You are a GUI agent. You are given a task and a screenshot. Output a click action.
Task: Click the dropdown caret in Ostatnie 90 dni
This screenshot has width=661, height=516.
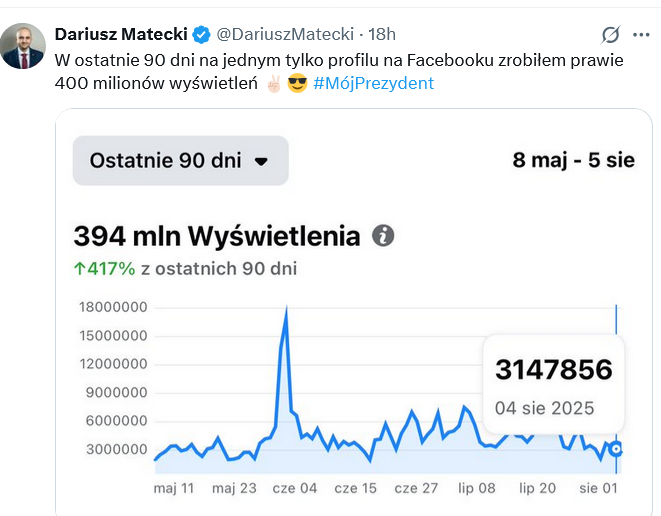click(261, 161)
